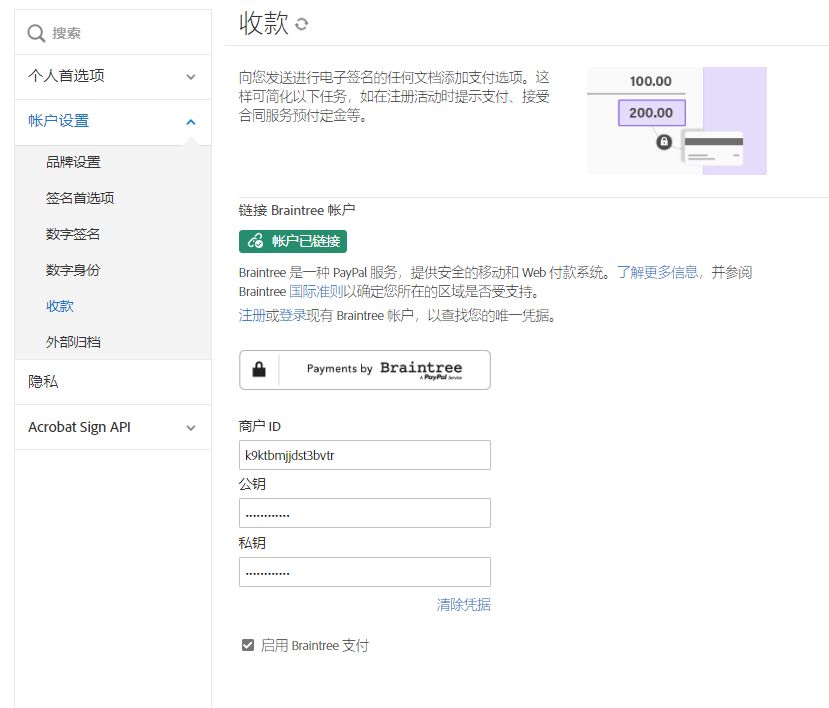829x708 pixels.
Task: Click the lock icon in the payment illustration
Action: (662, 140)
